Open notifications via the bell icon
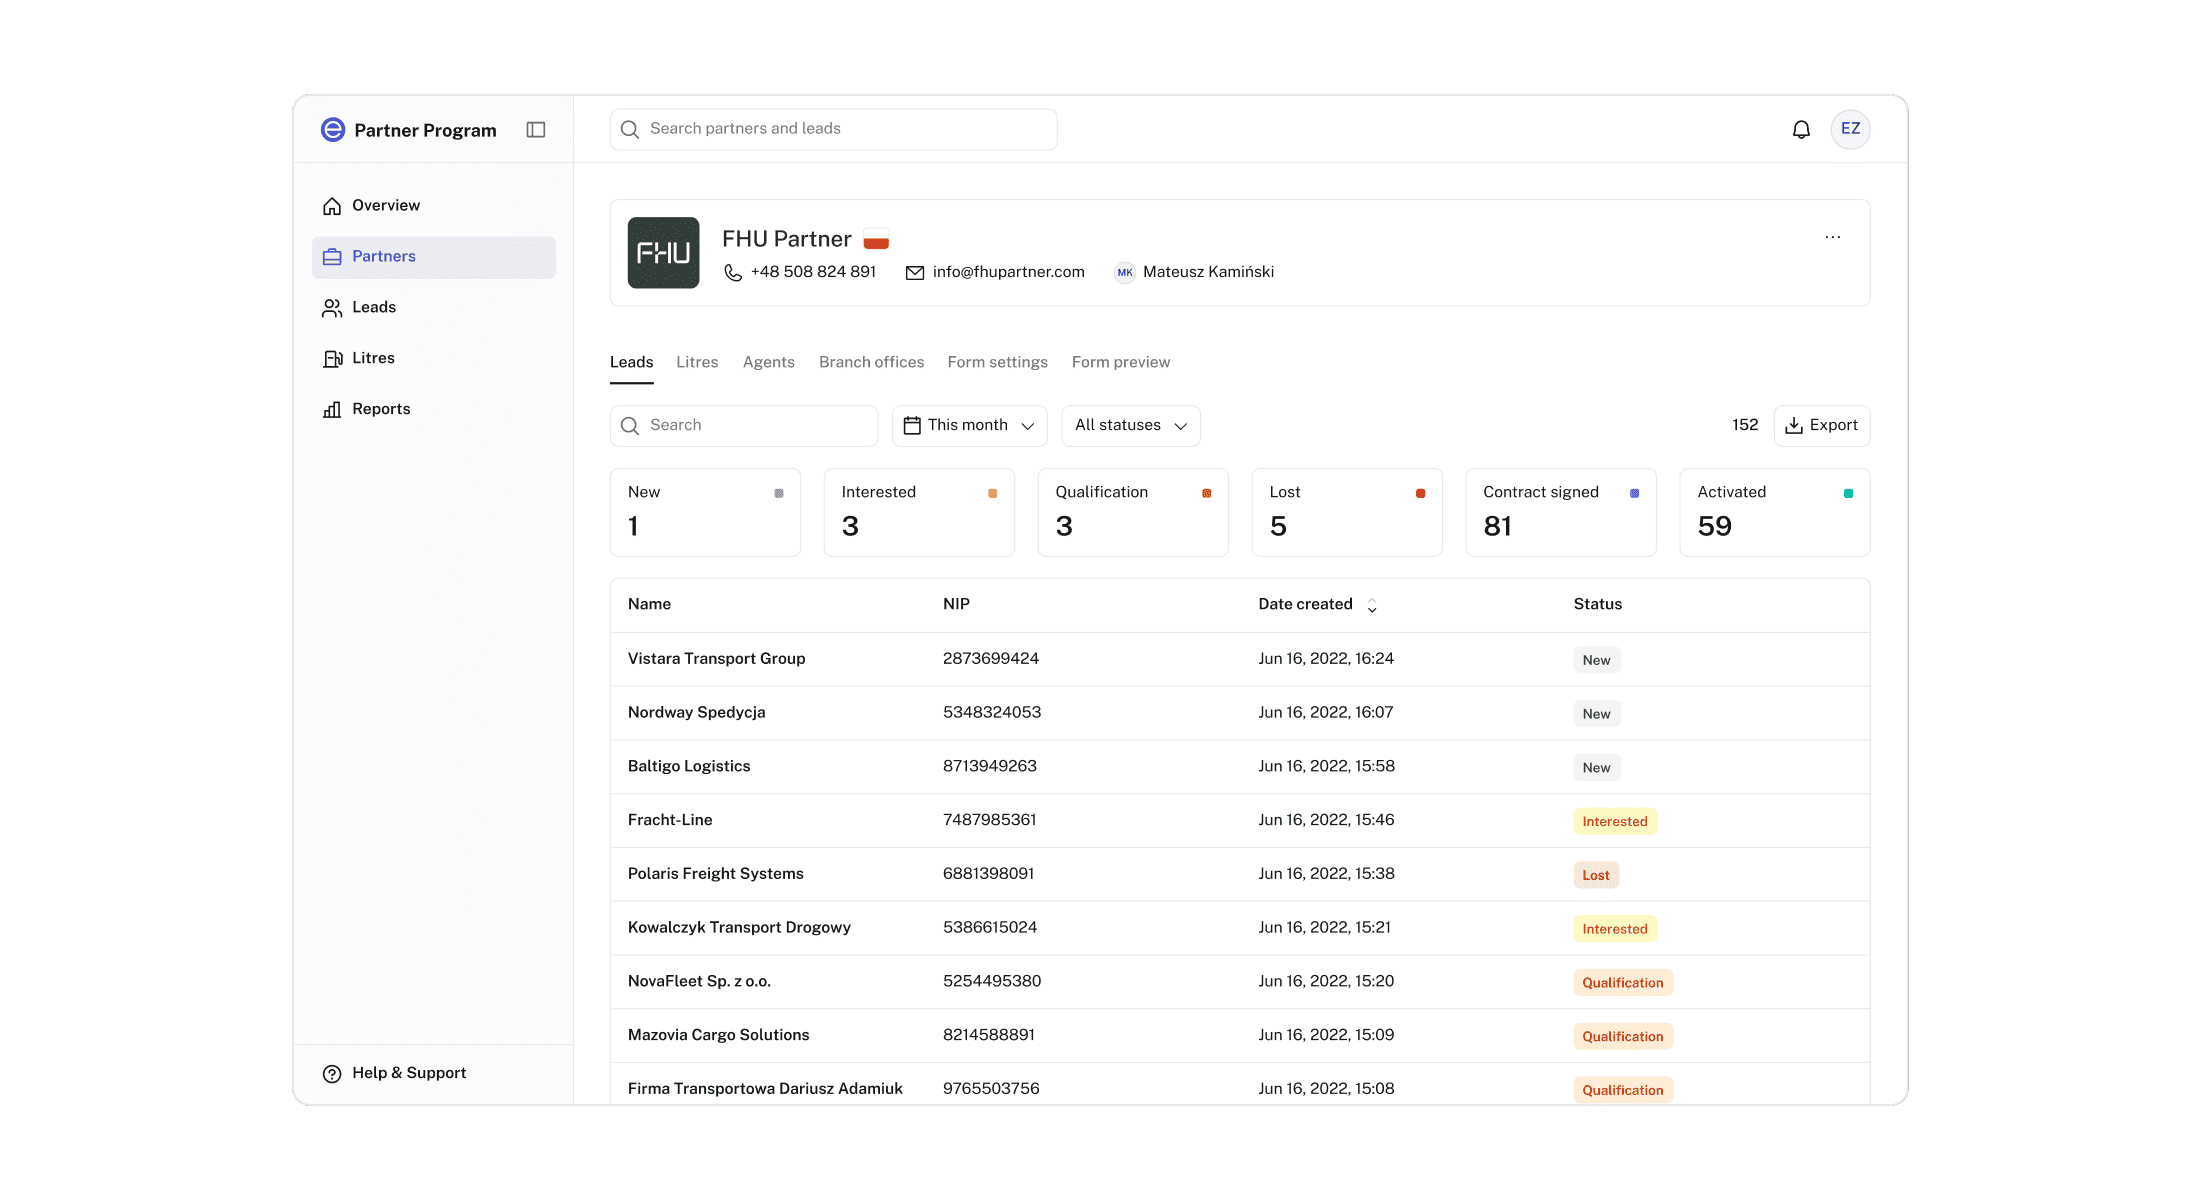The image size is (2200, 1200). pos(1801,130)
